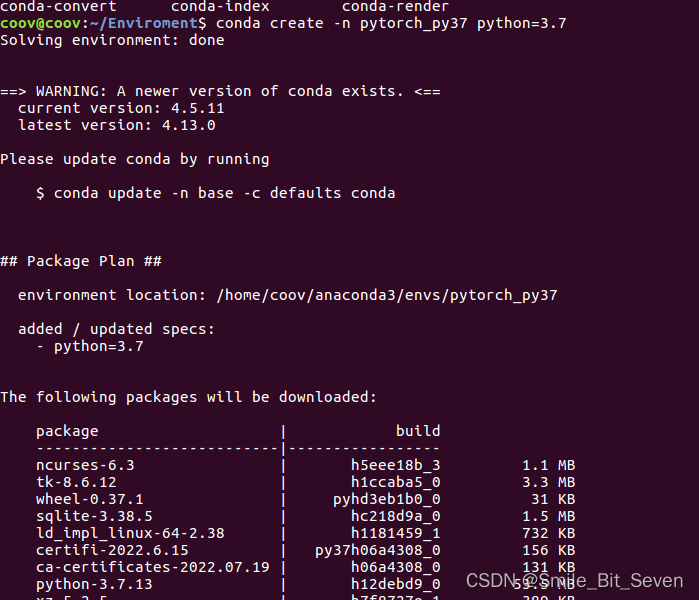
Task: Click the package name 'ncurses-6.3'
Action: (85, 465)
